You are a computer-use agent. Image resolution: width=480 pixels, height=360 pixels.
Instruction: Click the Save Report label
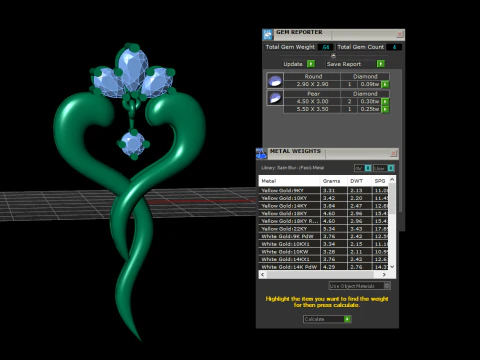344,64
